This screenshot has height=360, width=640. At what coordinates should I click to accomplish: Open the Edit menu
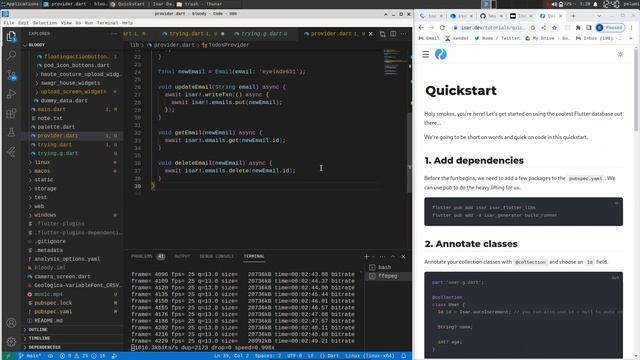pyautogui.click(x=23, y=23)
